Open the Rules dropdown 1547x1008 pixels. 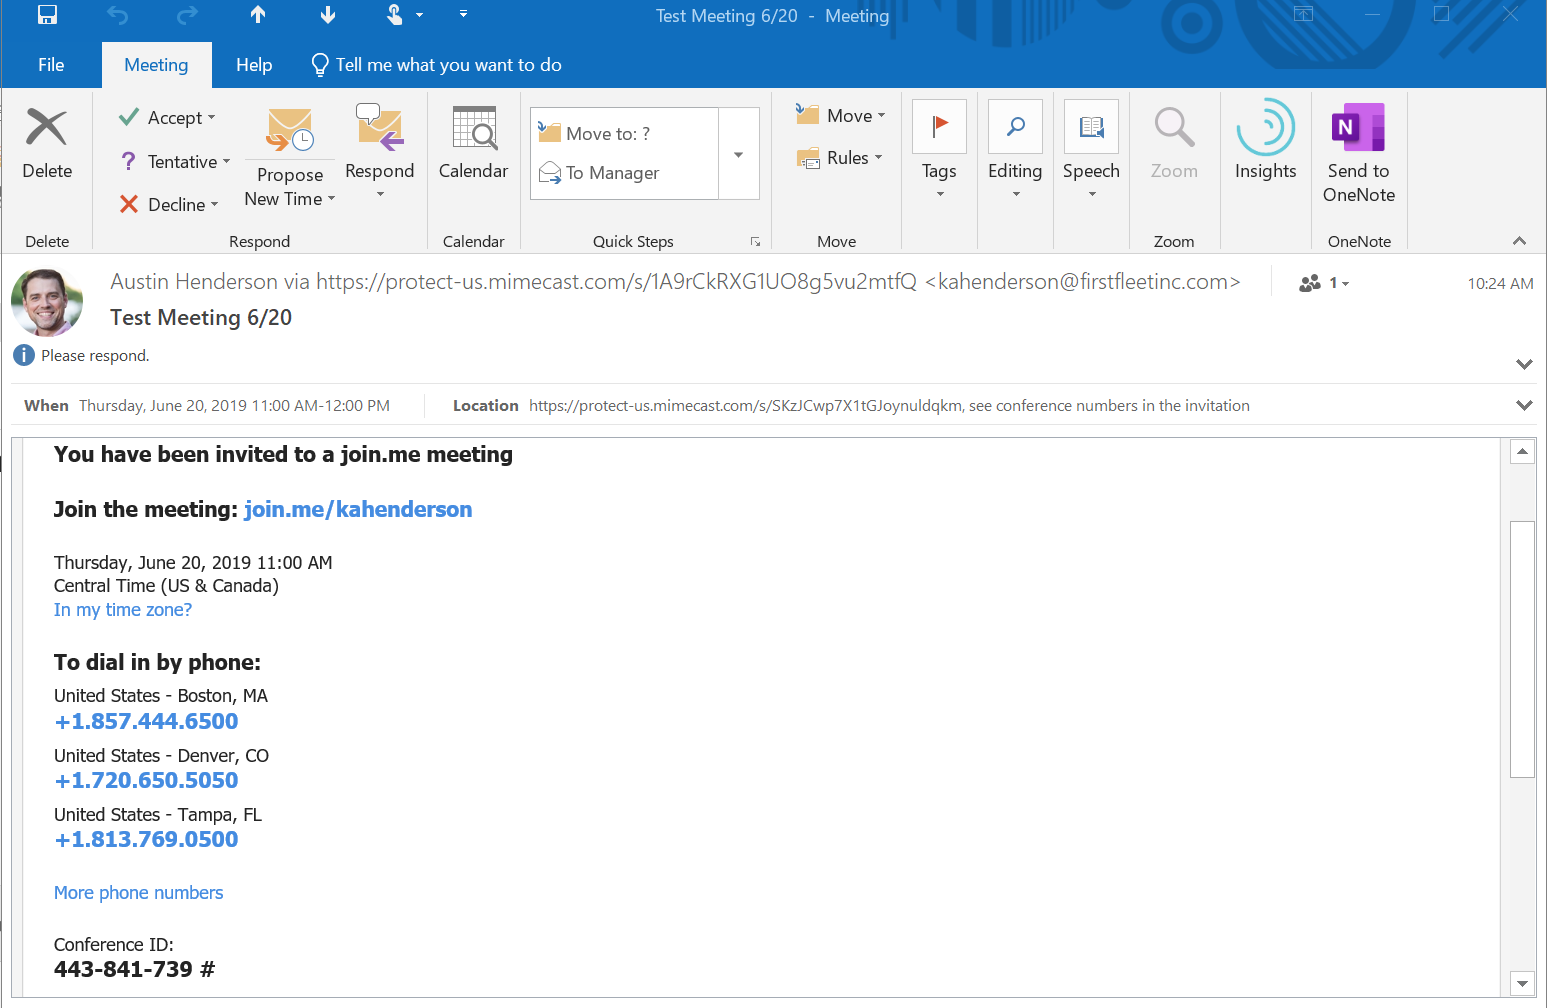click(x=840, y=158)
